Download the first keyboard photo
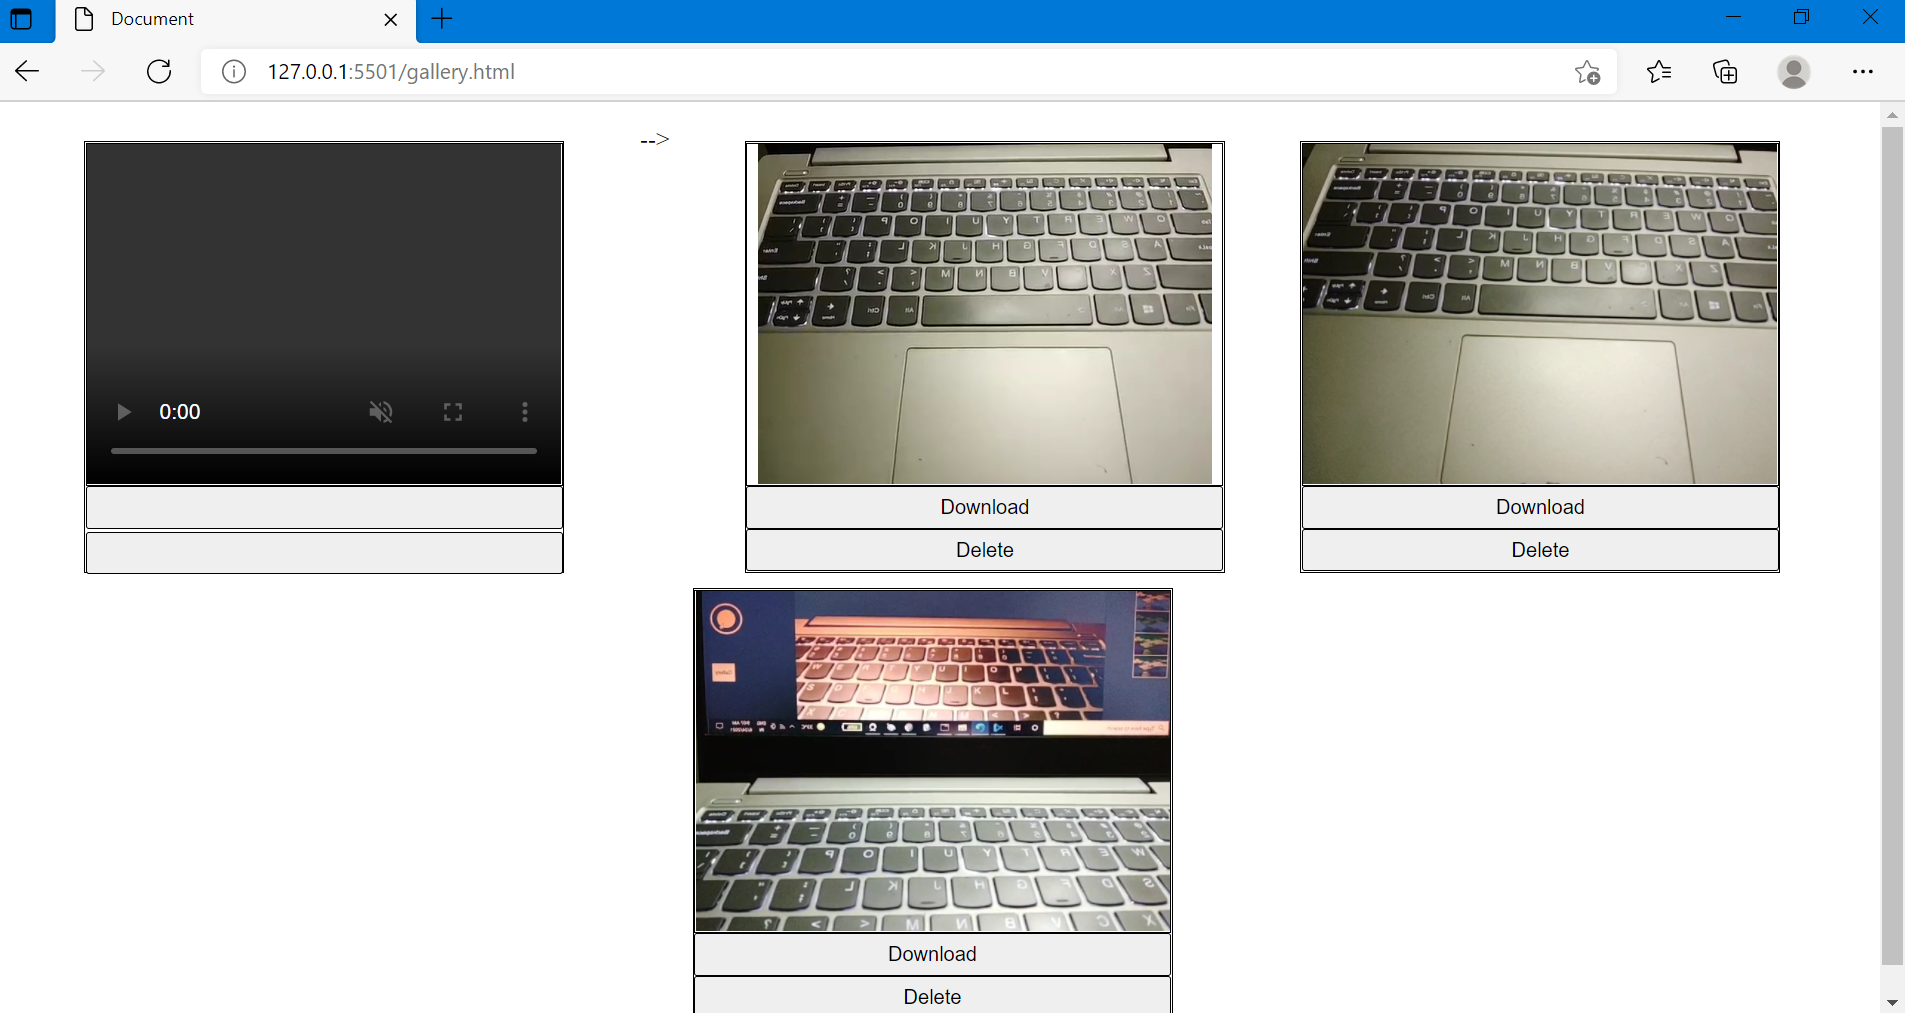Image resolution: width=1905 pixels, height=1013 pixels. click(x=985, y=507)
